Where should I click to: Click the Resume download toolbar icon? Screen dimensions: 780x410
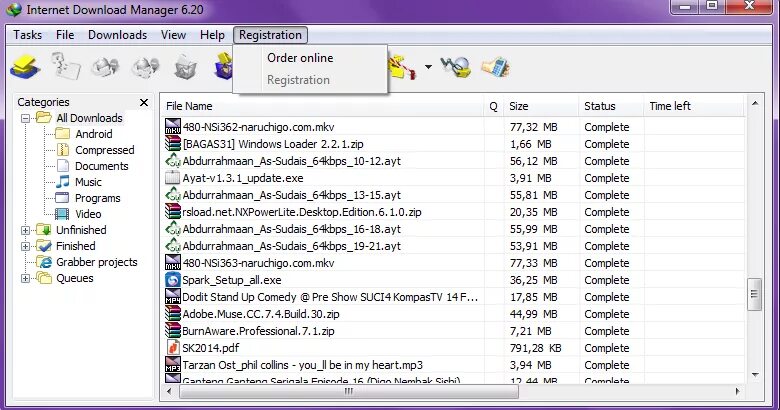coord(66,66)
